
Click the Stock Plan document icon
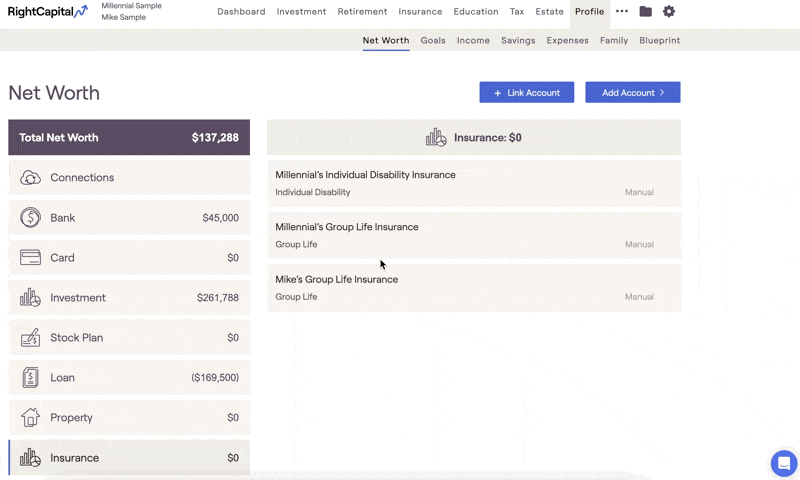coord(31,338)
